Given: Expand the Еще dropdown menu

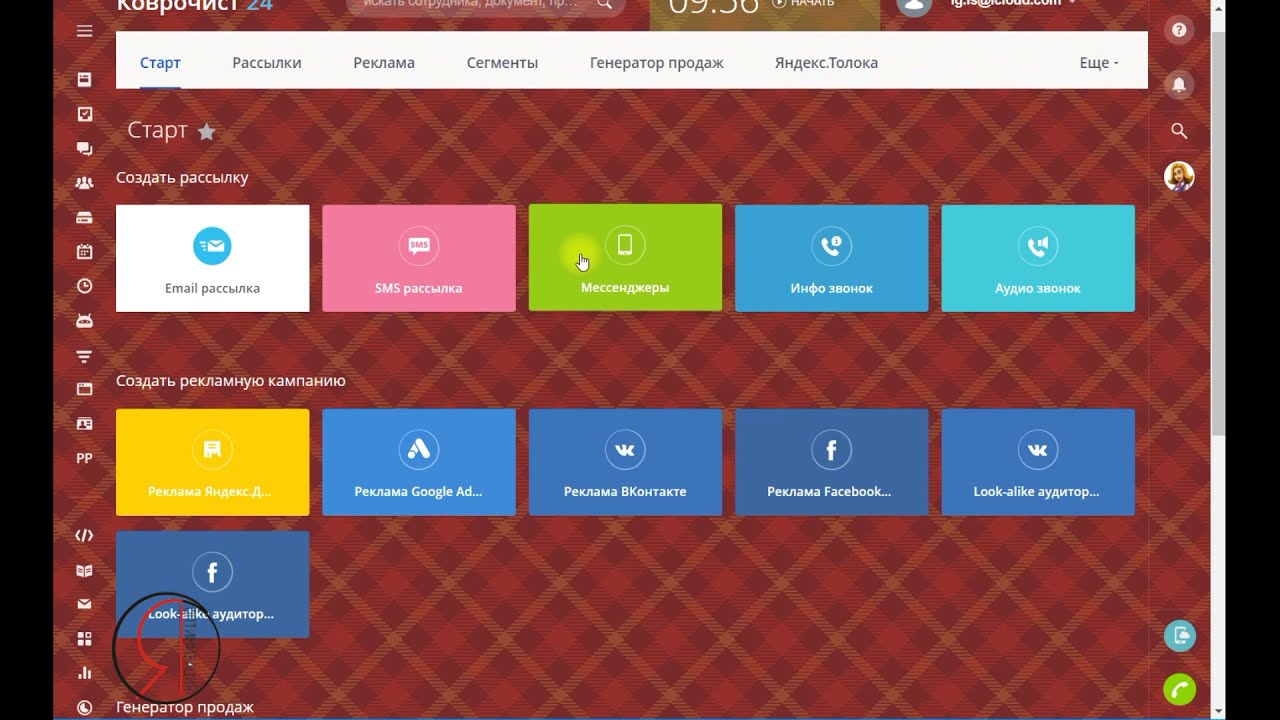Looking at the screenshot, I should [x=1099, y=62].
